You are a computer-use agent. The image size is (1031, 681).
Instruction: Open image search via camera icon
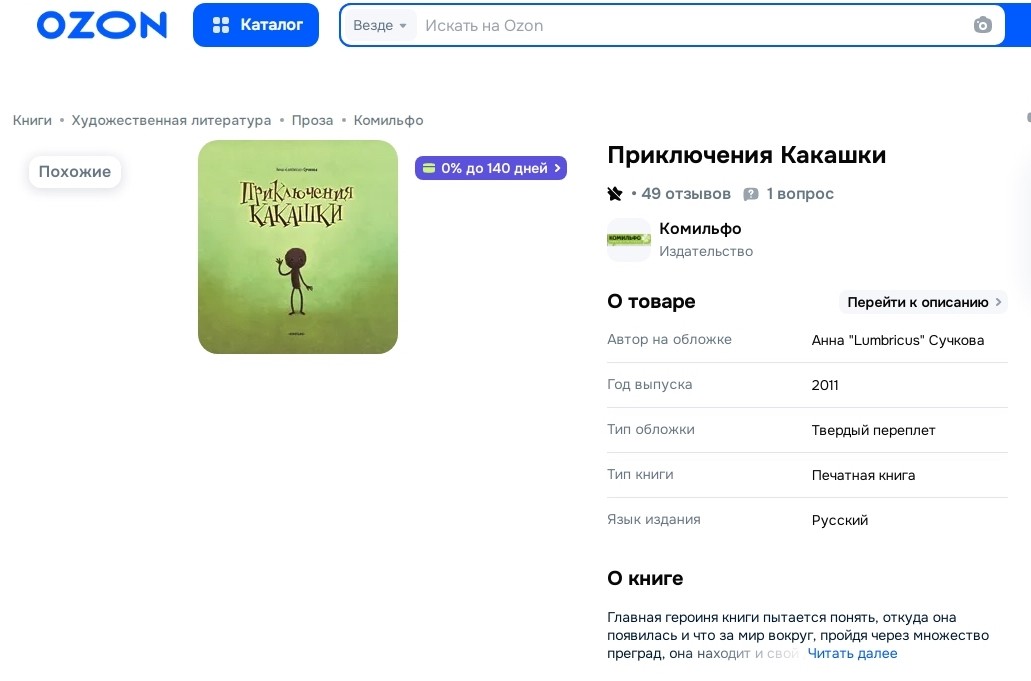tap(982, 25)
